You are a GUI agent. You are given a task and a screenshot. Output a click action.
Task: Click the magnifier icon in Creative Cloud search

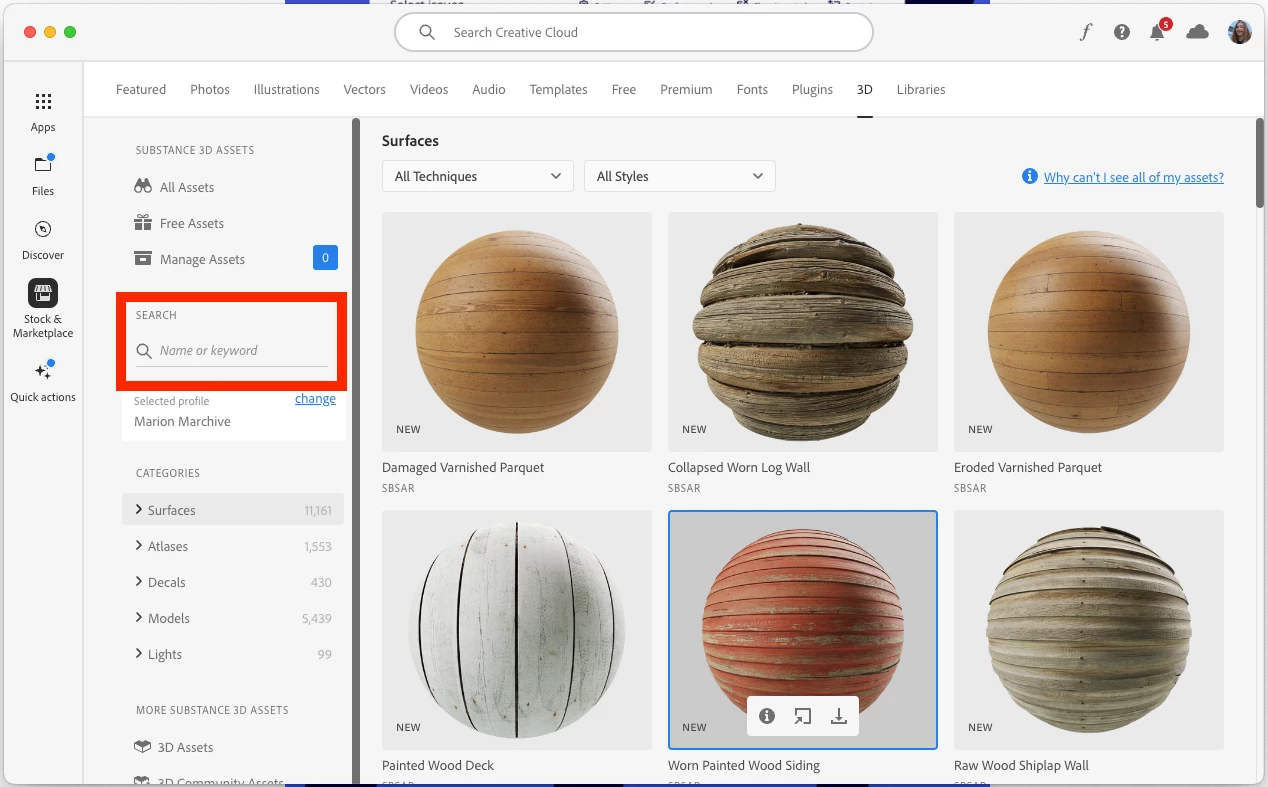click(x=427, y=32)
